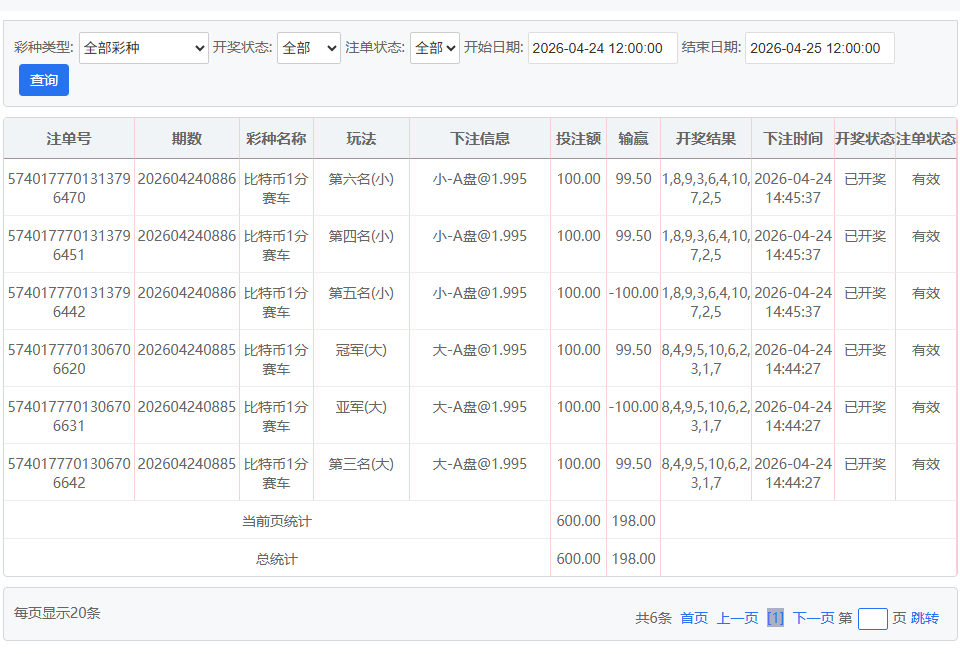This screenshot has height=654, width=960.
Task: Click the 期数 column header
Action: tap(186, 138)
